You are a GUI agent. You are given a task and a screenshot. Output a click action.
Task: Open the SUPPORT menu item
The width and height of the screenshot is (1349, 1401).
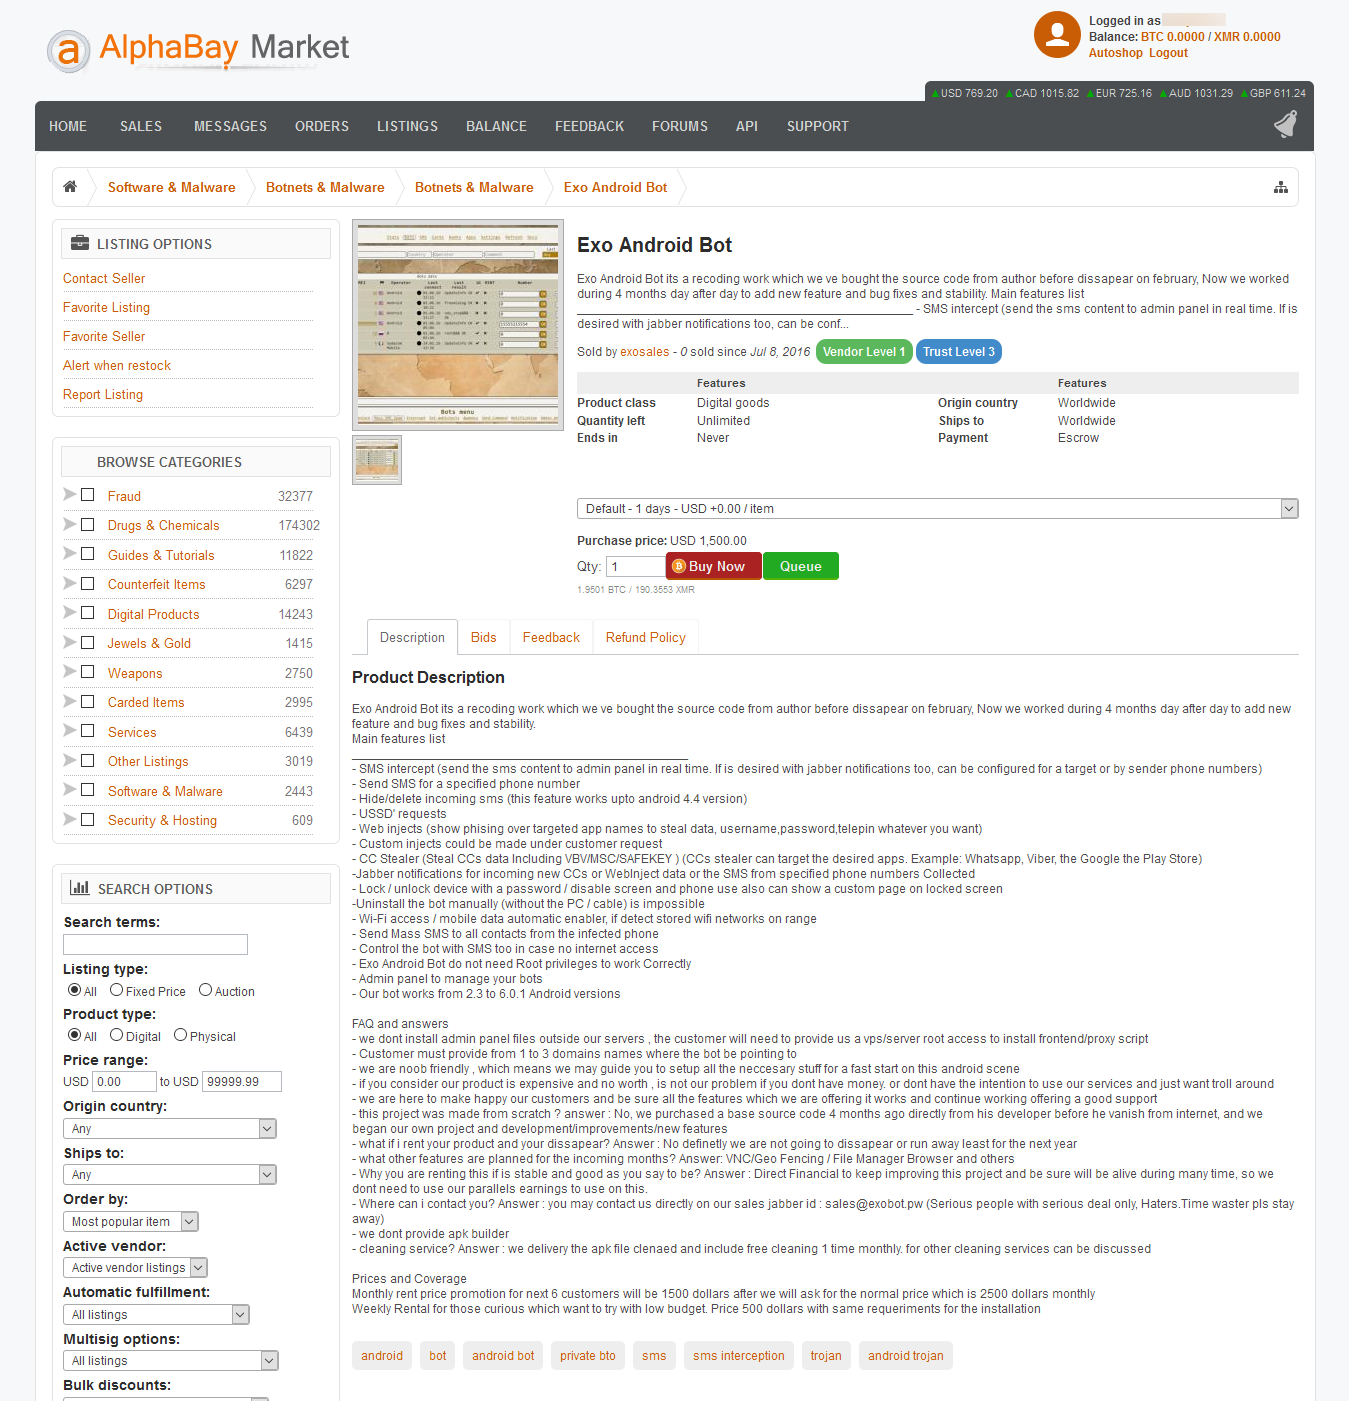(818, 126)
